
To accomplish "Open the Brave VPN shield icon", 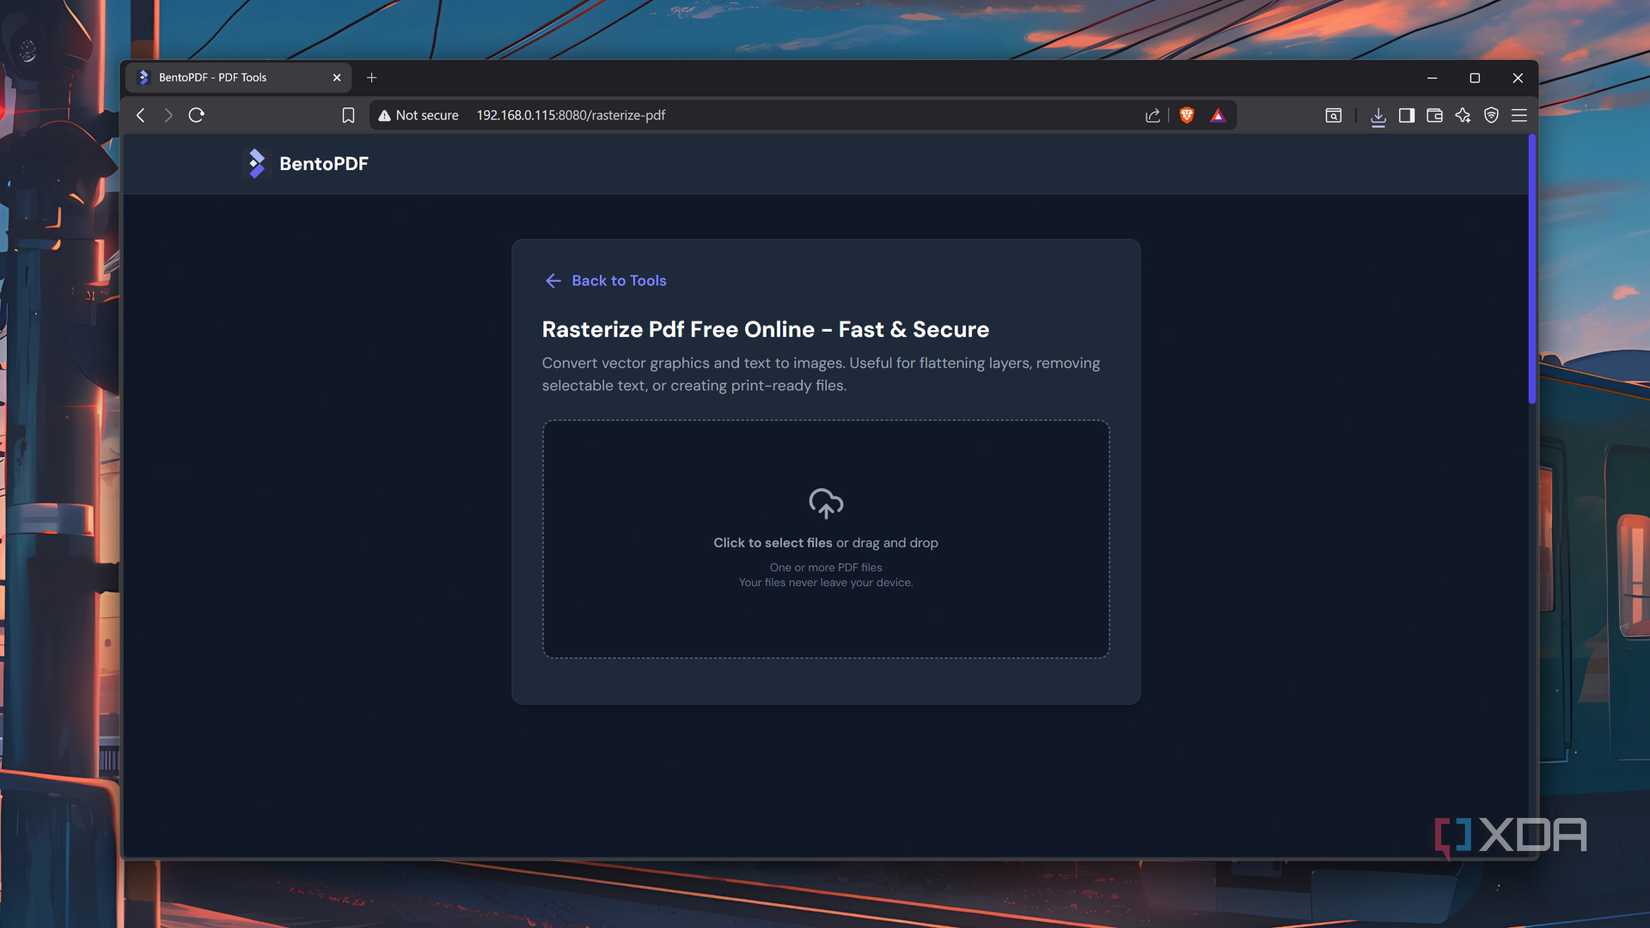I will (x=1490, y=115).
